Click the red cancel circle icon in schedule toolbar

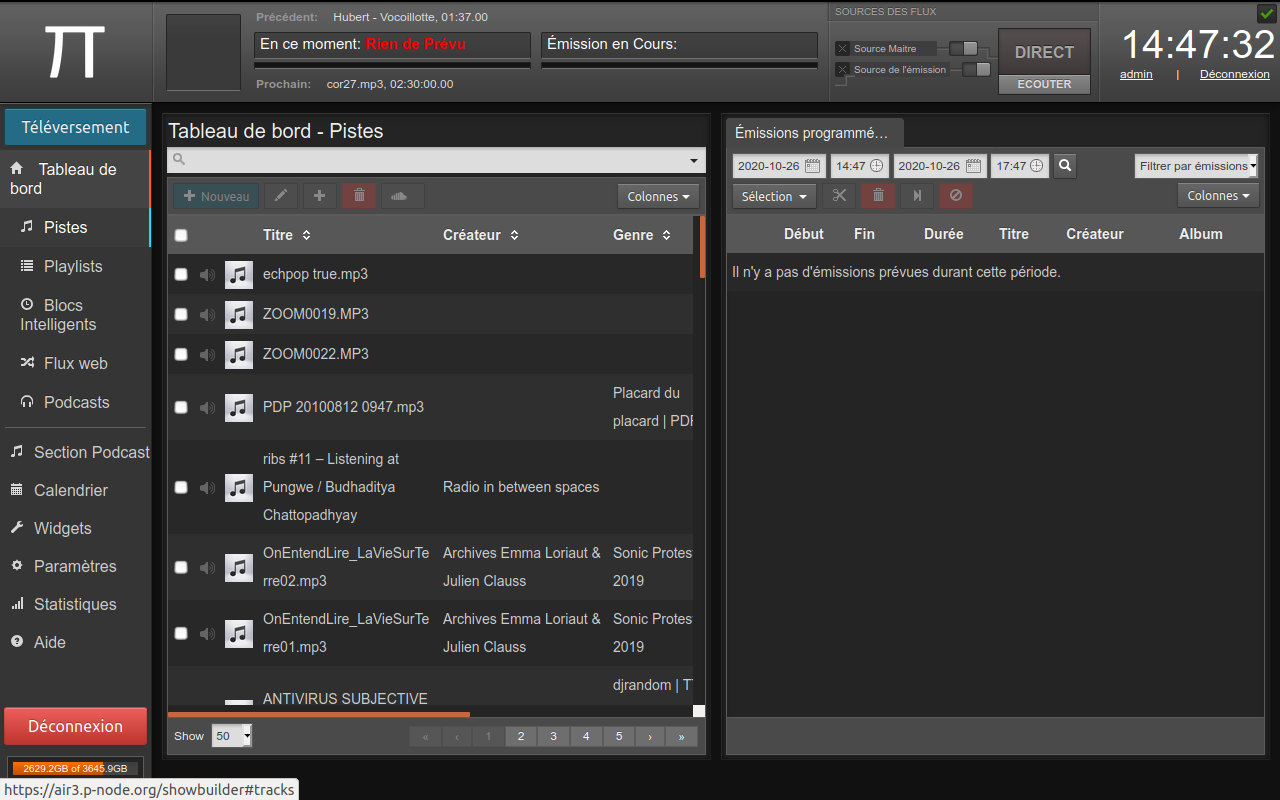click(x=955, y=196)
